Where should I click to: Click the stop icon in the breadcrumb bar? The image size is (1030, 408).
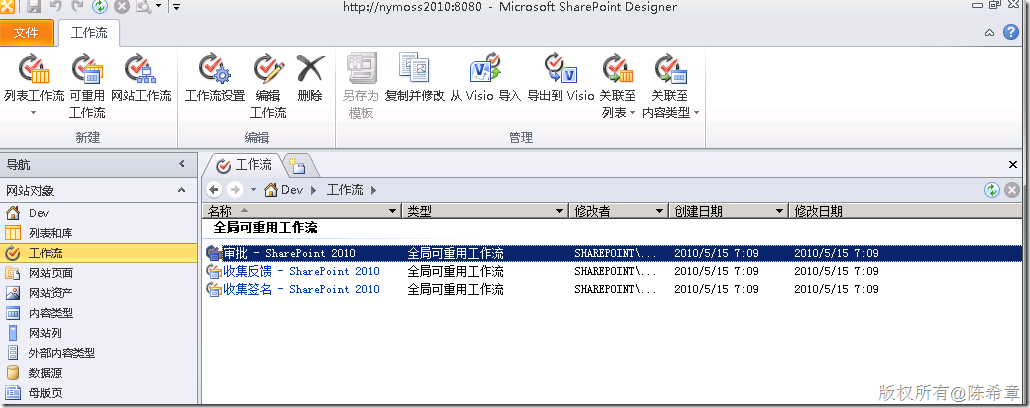coord(1012,190)
